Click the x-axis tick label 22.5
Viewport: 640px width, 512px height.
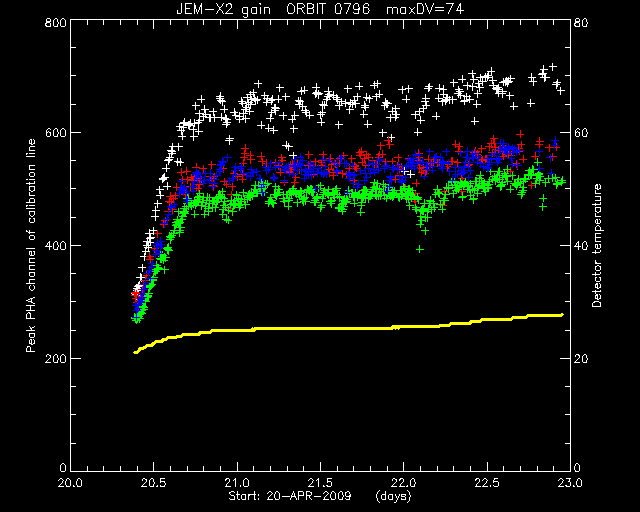(x=487, y=483)
